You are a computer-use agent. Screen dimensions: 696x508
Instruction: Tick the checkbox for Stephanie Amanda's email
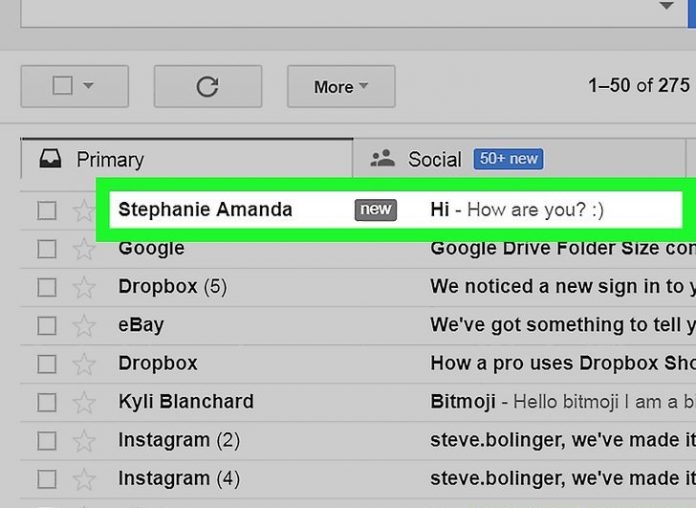[x=47, y=211]
